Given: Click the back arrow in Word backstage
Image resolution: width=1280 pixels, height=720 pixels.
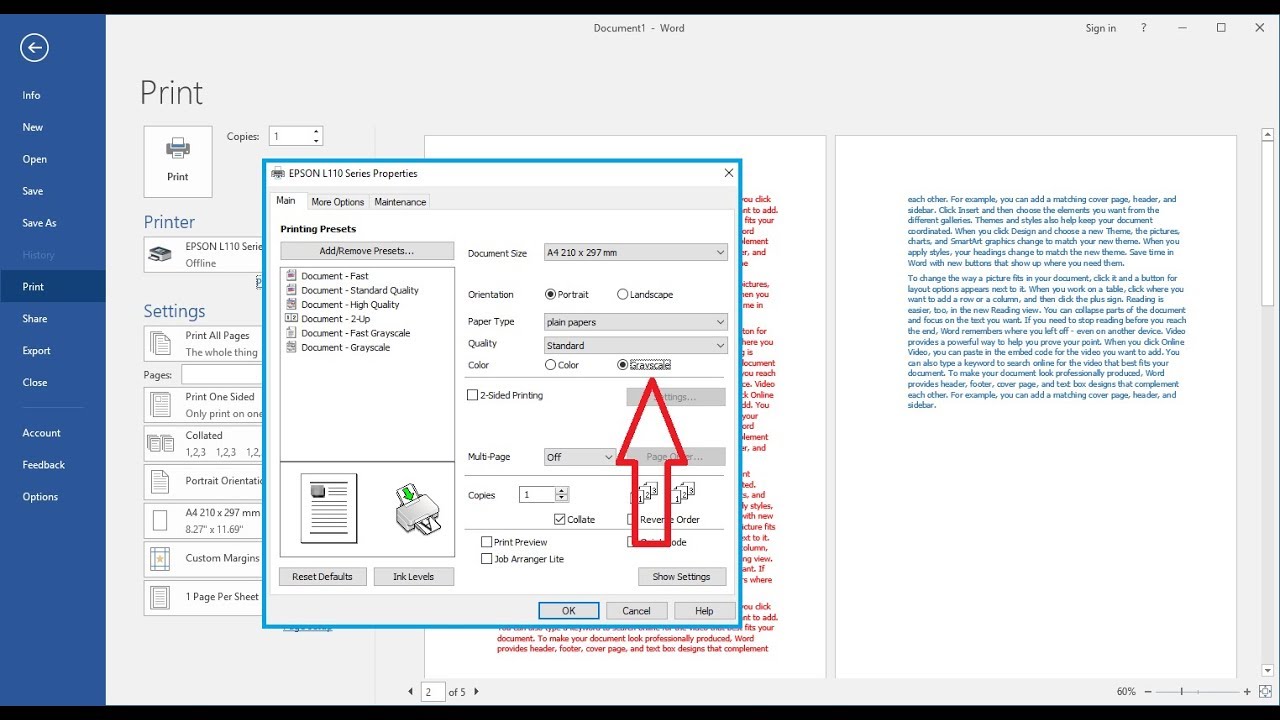Looking at the screenshot, I should click(33, 47).
